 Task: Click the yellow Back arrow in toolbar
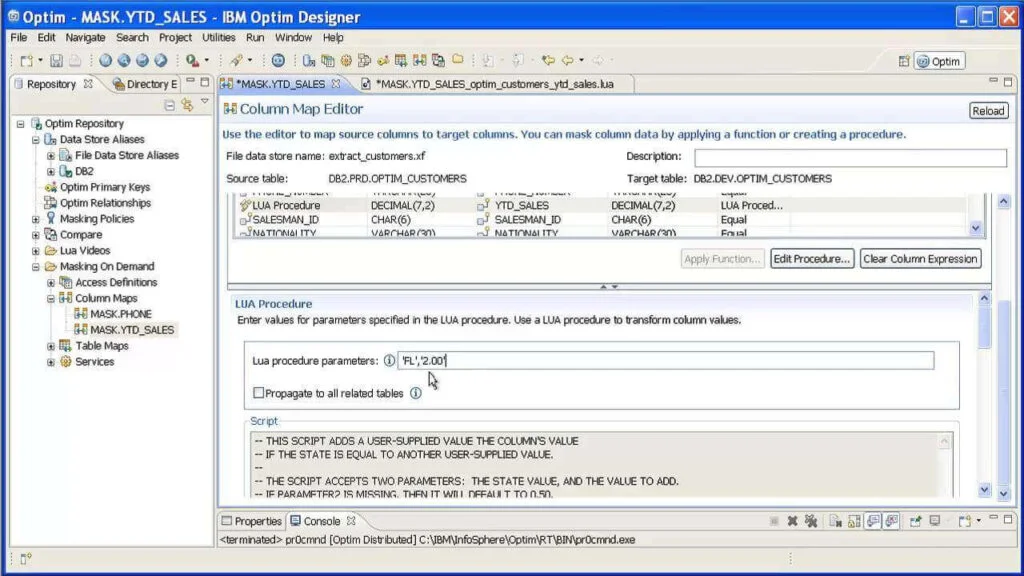tap(567, 61)
